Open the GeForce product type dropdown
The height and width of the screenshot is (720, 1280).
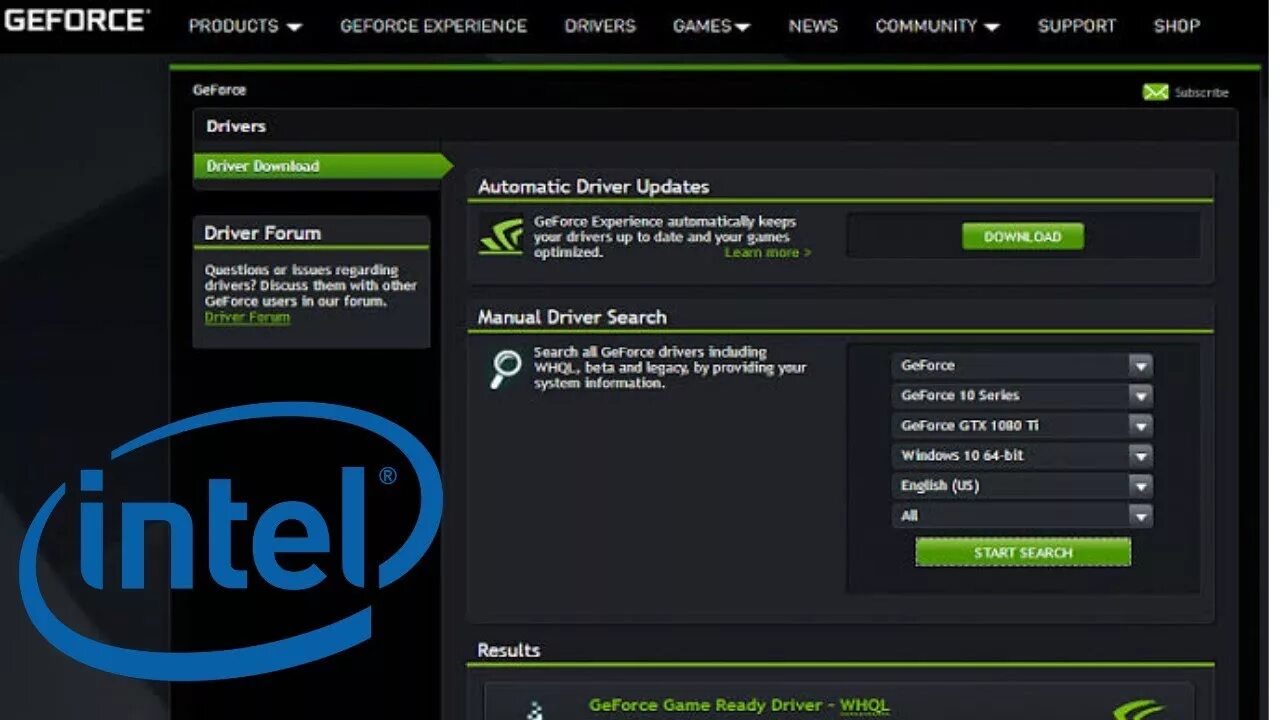(x=1021, y=366)
